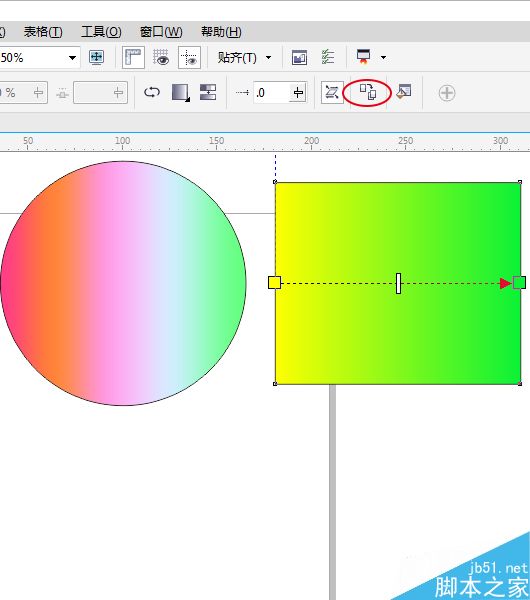This screenshot has width=530, height=600.
Task: Toggle the show rulers button
Action: pos(133,57)
